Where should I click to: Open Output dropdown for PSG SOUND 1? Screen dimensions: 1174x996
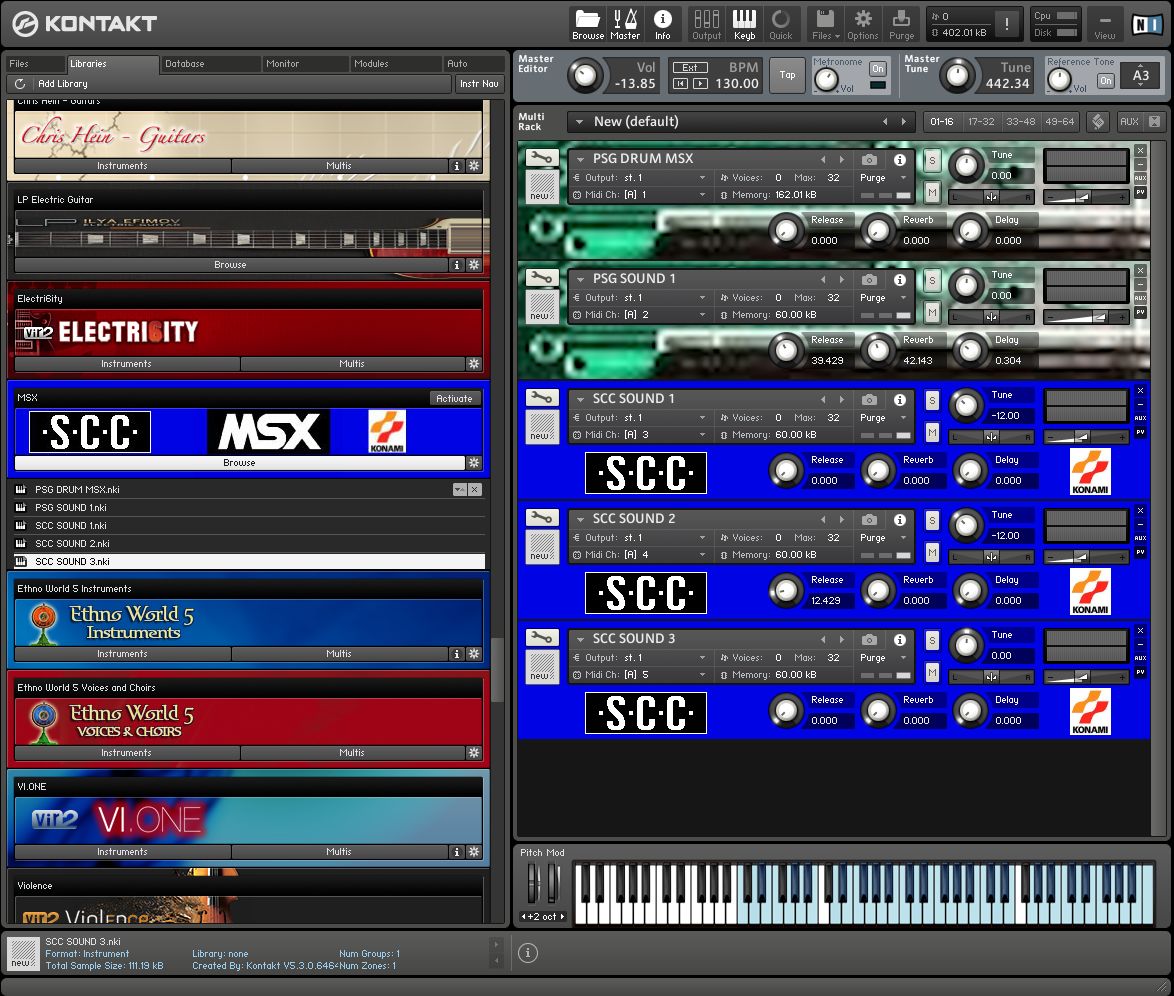tap(702, 298)
